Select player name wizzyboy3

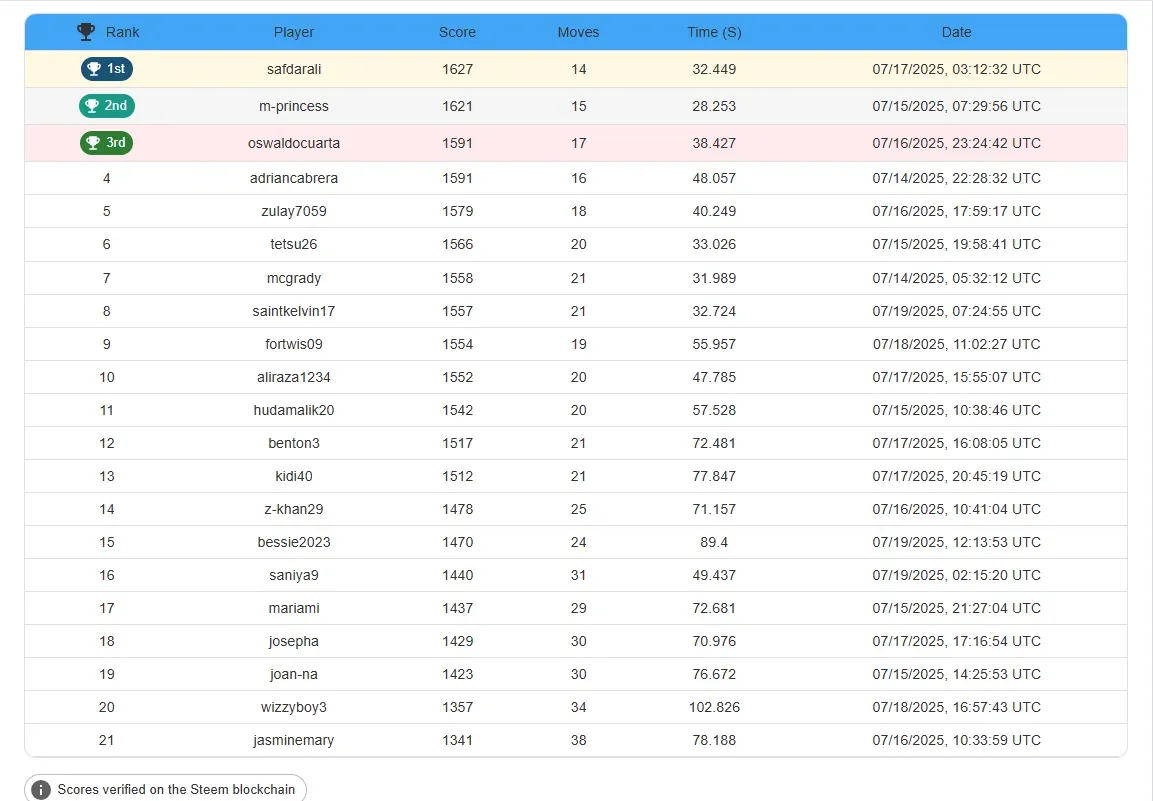pos(293,708)
